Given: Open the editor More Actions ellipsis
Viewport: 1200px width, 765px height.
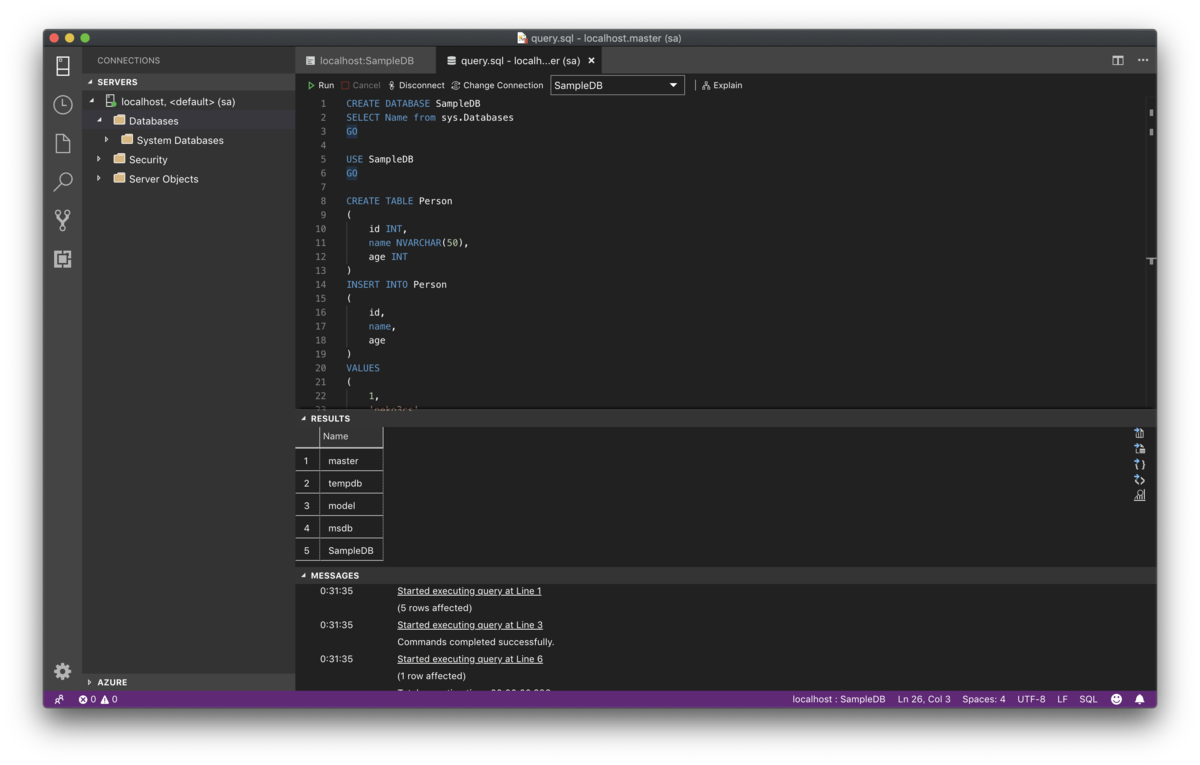Looking at the screenshot, I should pyautogui.click(x=1143, y=60).
